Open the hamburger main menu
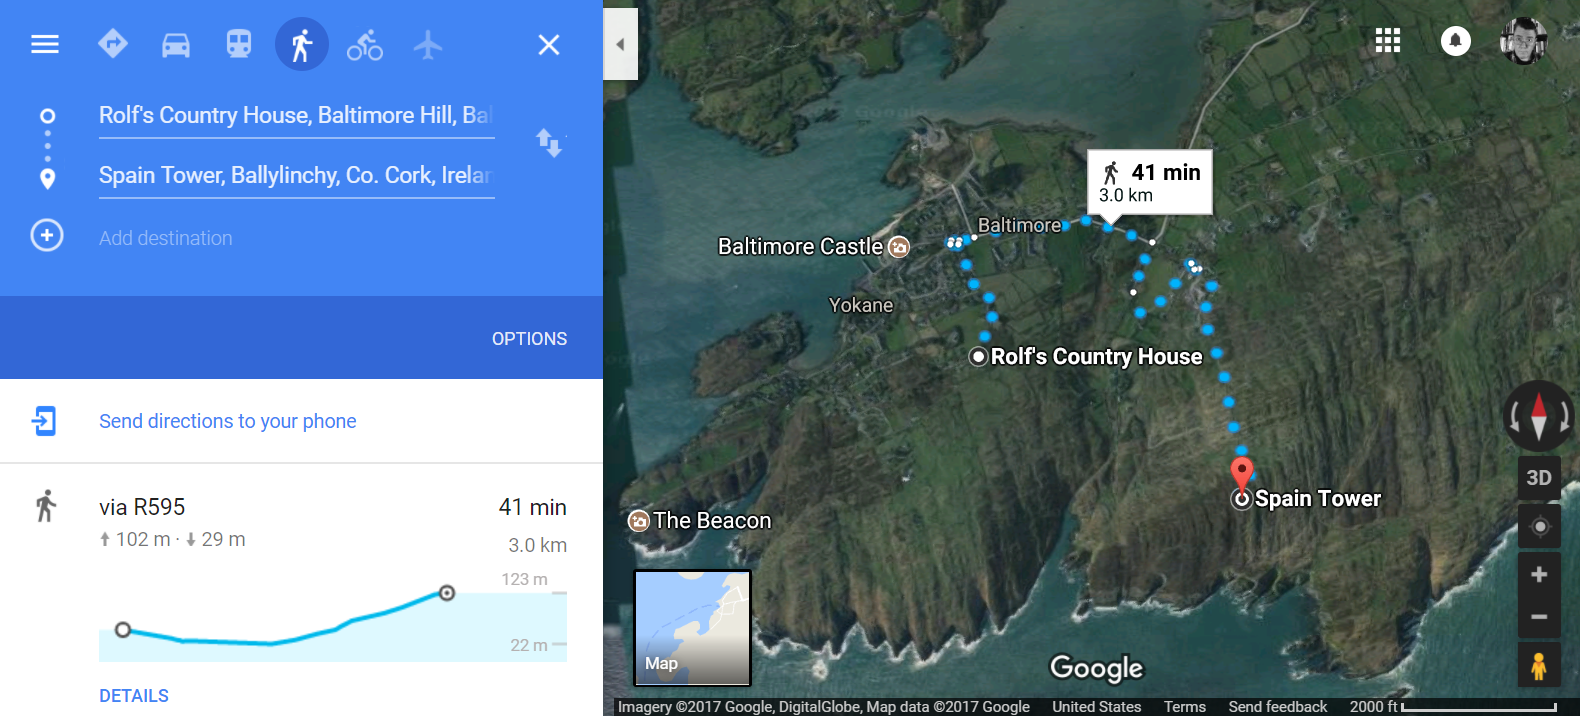Image resolution: width=1580 pixels, height=716 pixels. [45, 44]
